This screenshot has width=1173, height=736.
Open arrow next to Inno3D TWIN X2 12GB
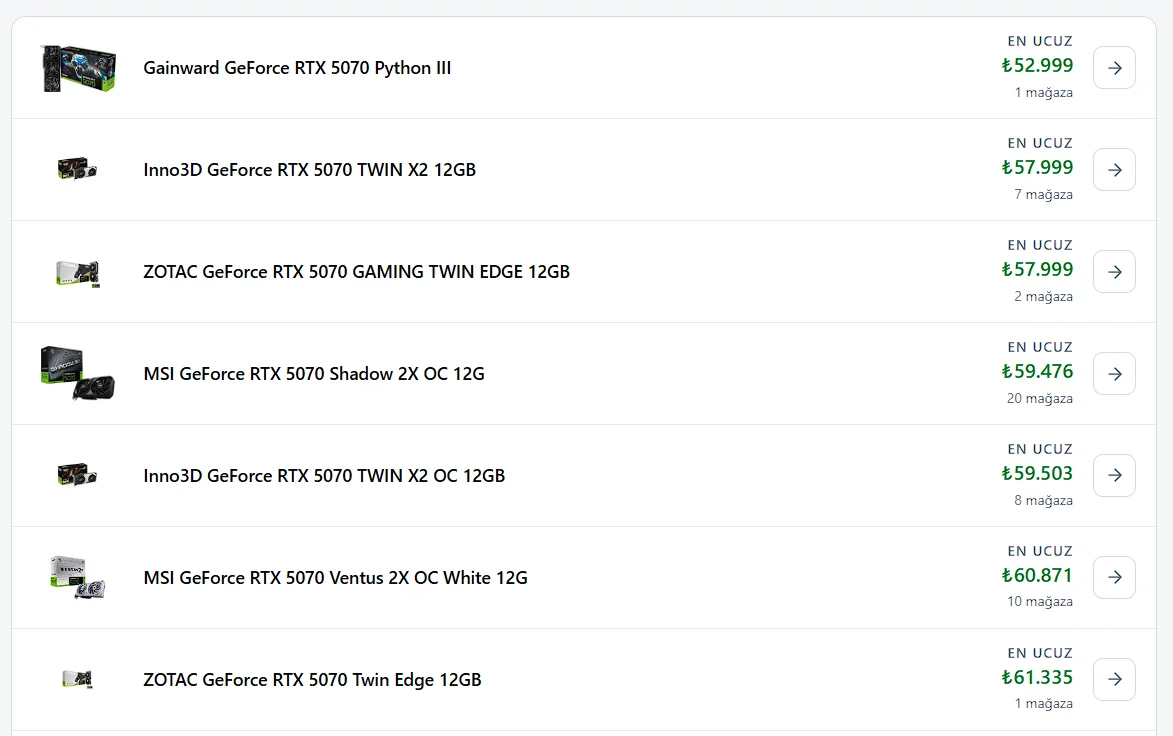click(x=1114, y=170)
